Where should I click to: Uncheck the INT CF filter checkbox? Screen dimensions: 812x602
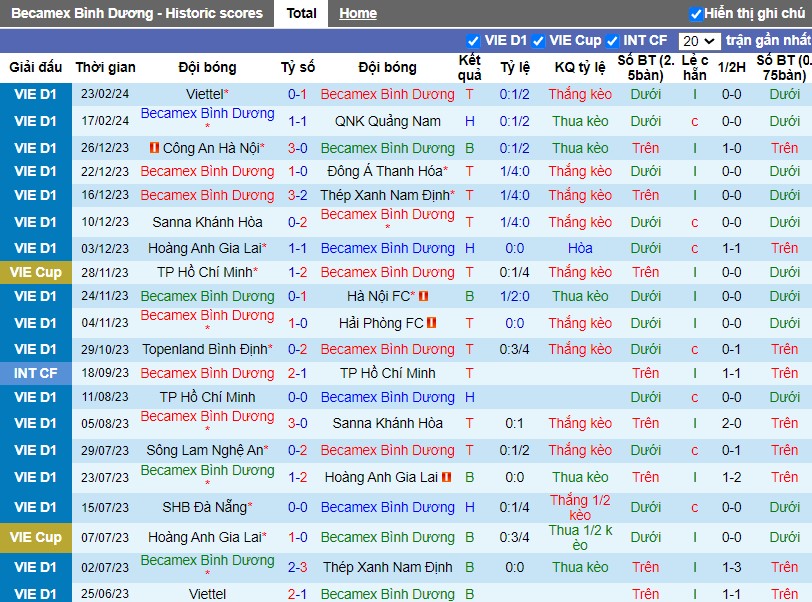[612, 41]
